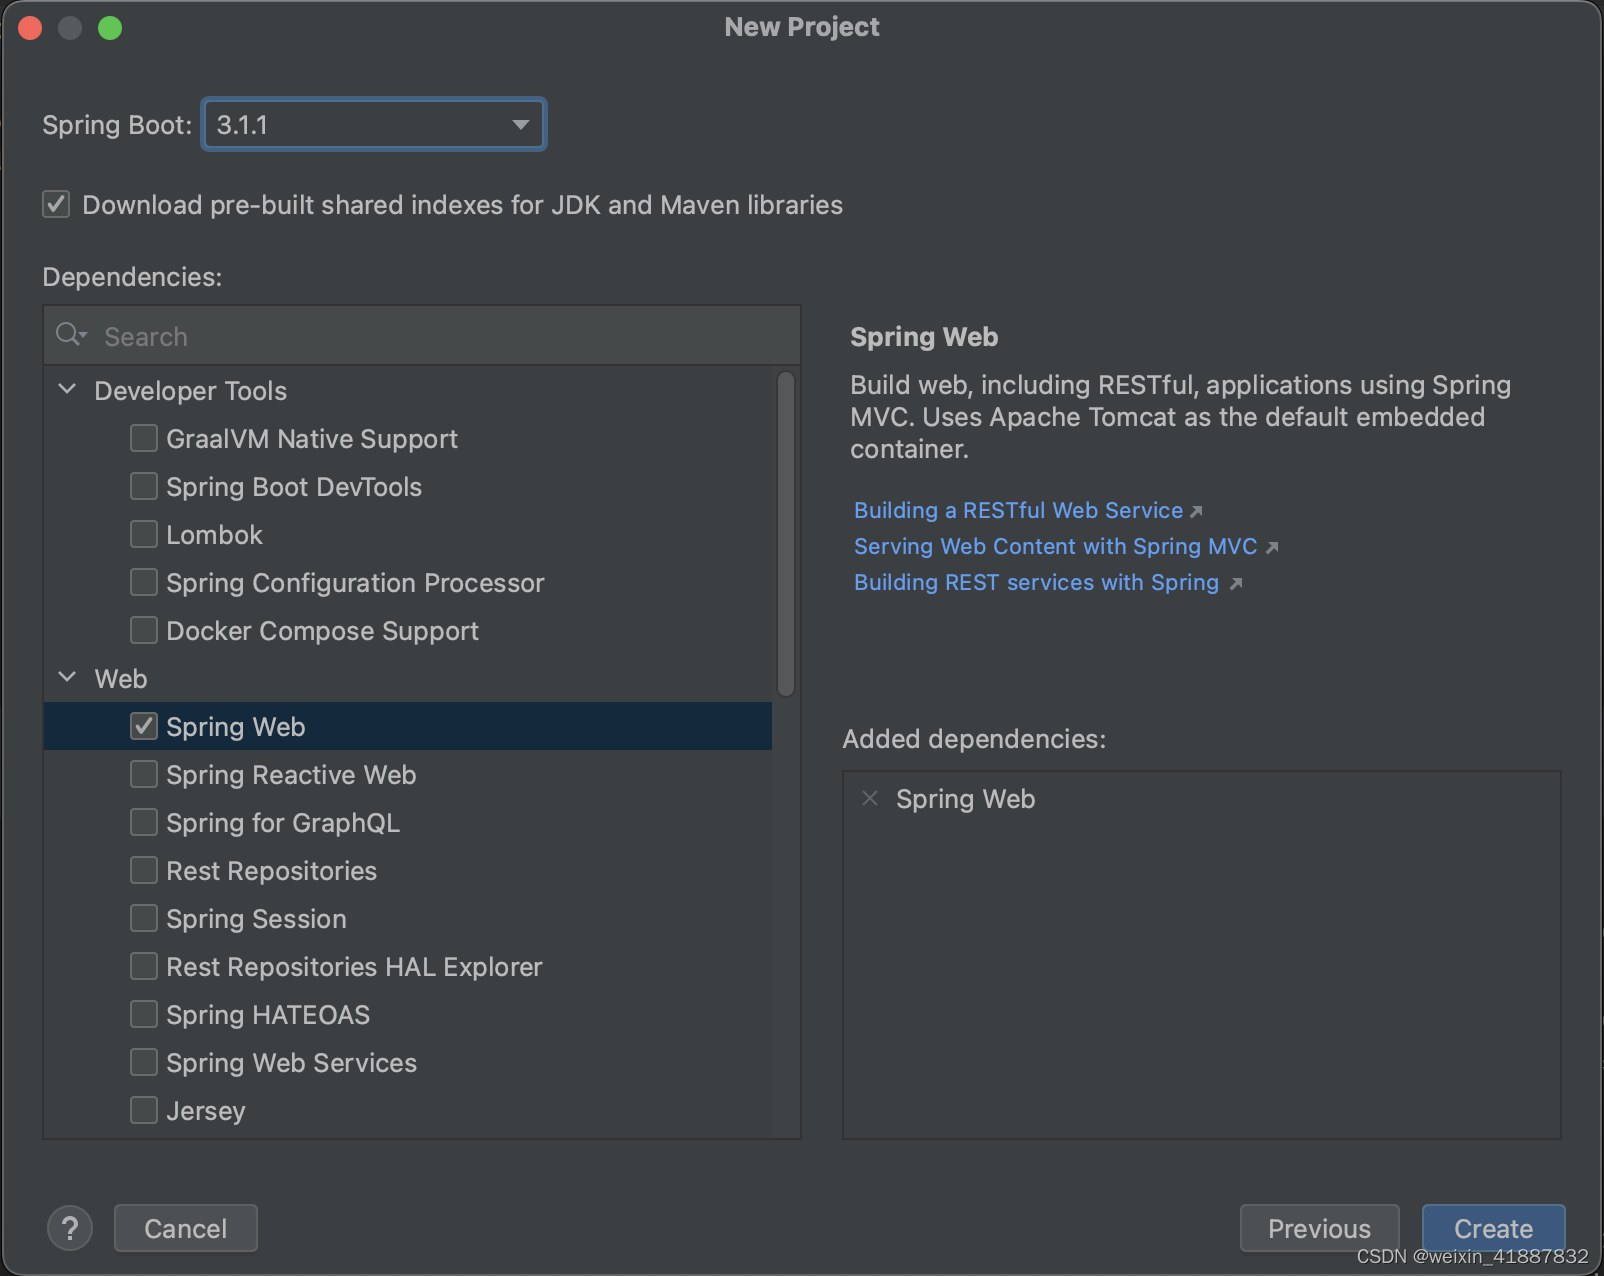This screenshot has height=1276, width=1604.
Task: Click the Previous button
Action: [x=1319, y=1228]
